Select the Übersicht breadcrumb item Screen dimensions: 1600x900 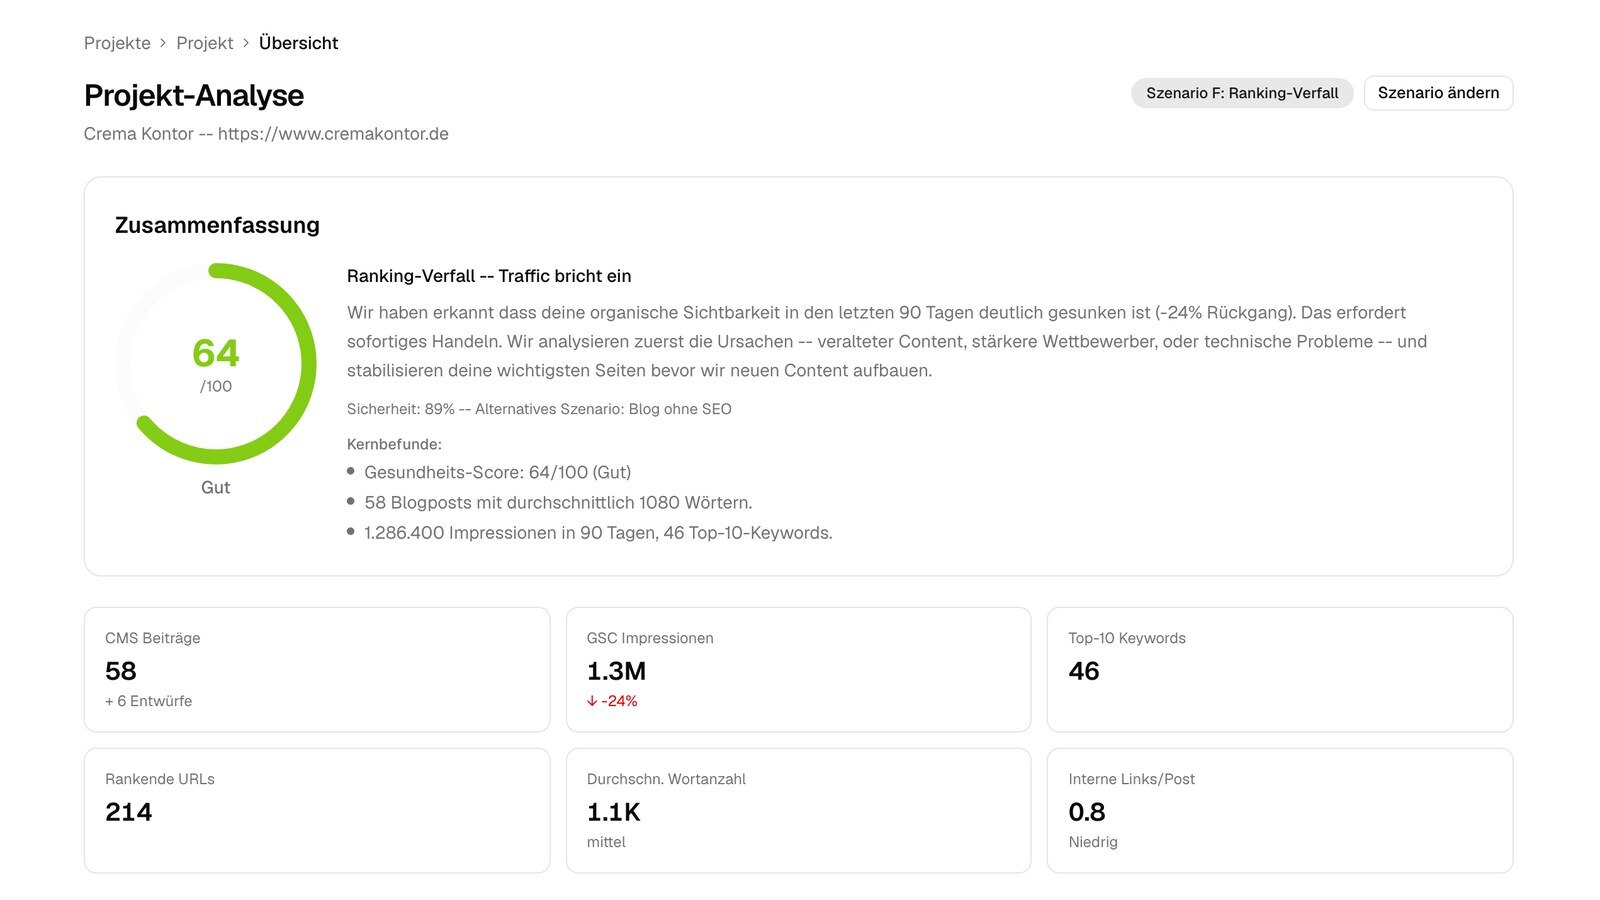click(298, 43)
